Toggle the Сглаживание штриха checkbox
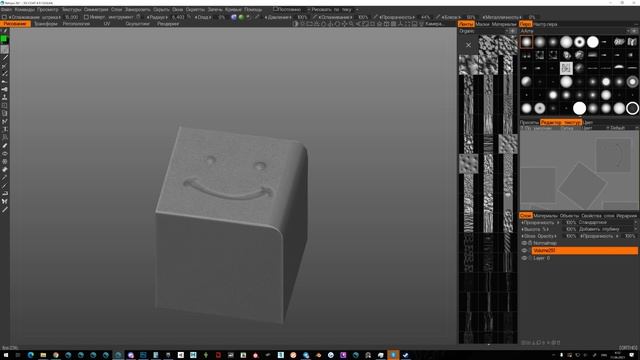The width and height of the screenshot is (640, 360). coord(4,17)
